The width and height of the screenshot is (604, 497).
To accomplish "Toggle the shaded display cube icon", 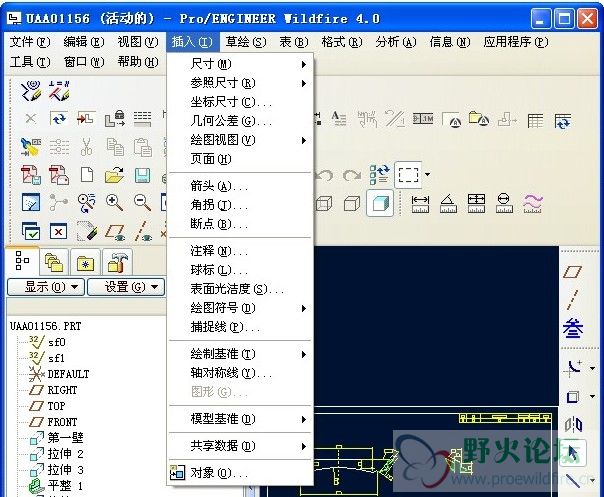I will click(380, 203).
